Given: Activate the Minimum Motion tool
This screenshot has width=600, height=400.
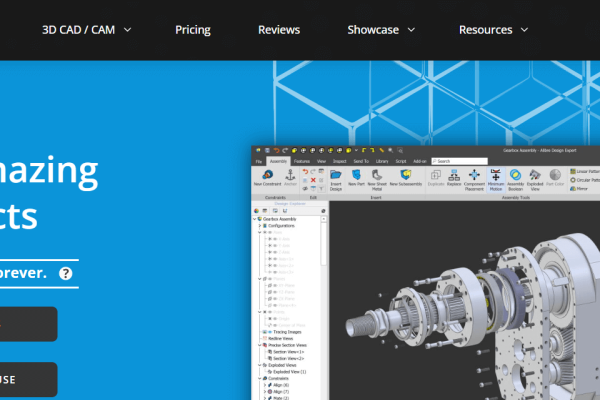Looking at the screenshot, I should (x=496, y=177).
